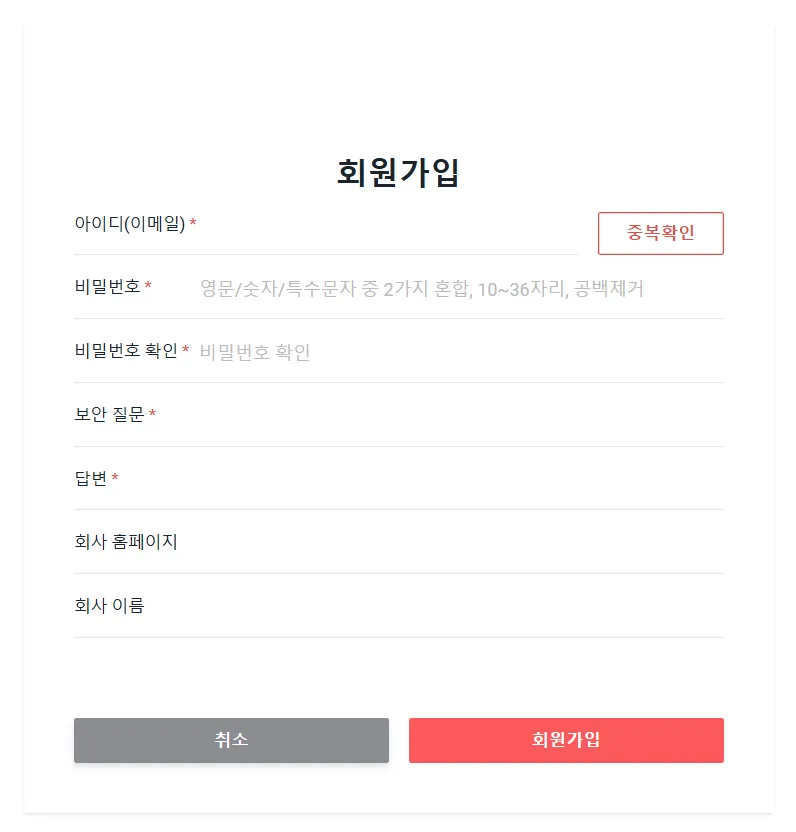This screenshot has height=832, width=796.
Task: Click the red asterisk beside 답변
Action: pyautogui.click(x=115, y=479)
